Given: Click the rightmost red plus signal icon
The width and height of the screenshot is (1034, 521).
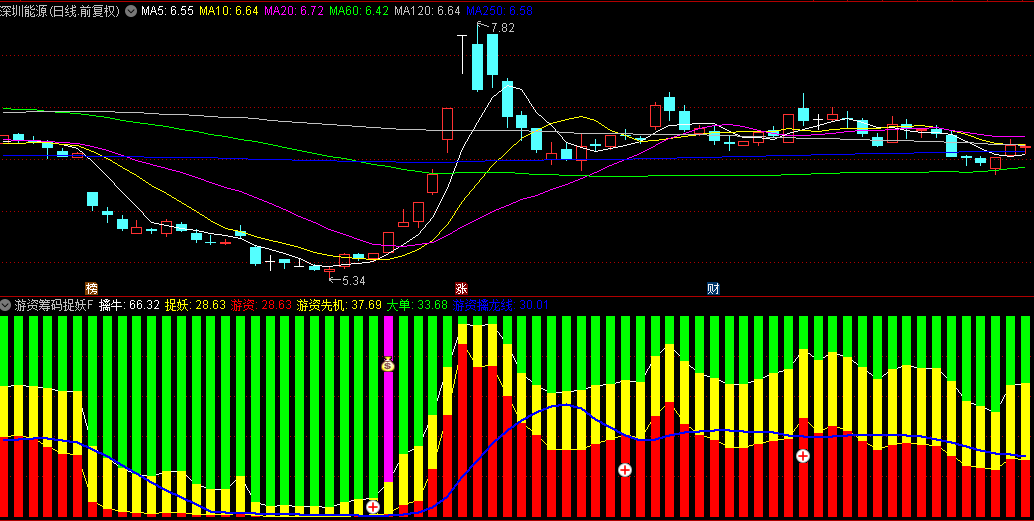Looking at the screenshot, I should click(x=803, y=456).
